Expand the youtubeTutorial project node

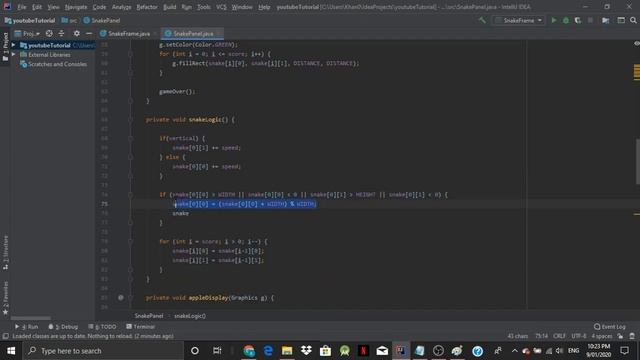pos(13,45)
